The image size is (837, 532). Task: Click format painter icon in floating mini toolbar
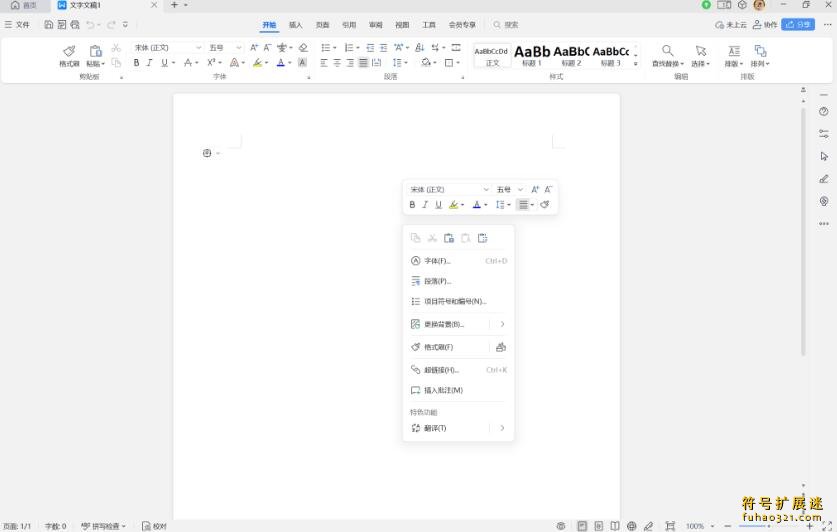(x=544, y=204)
